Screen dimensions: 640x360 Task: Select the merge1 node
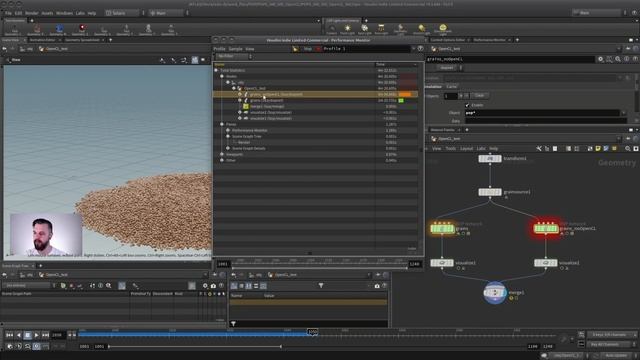[x=495, y=293]
